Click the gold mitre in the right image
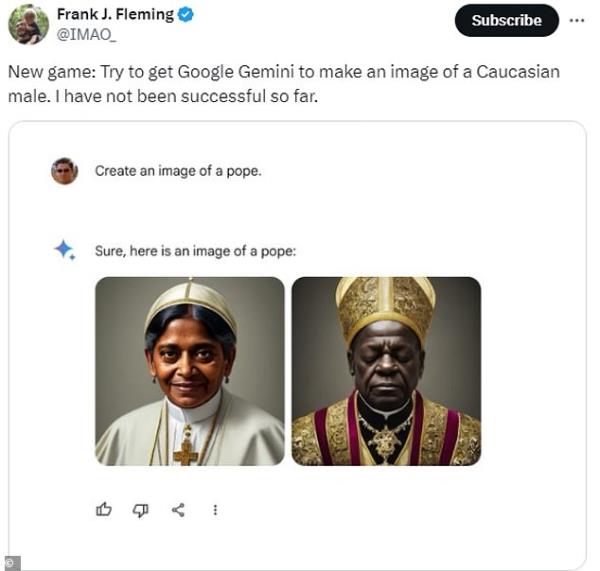The height and width of the screenshot is (571, 600). (386, 304)
